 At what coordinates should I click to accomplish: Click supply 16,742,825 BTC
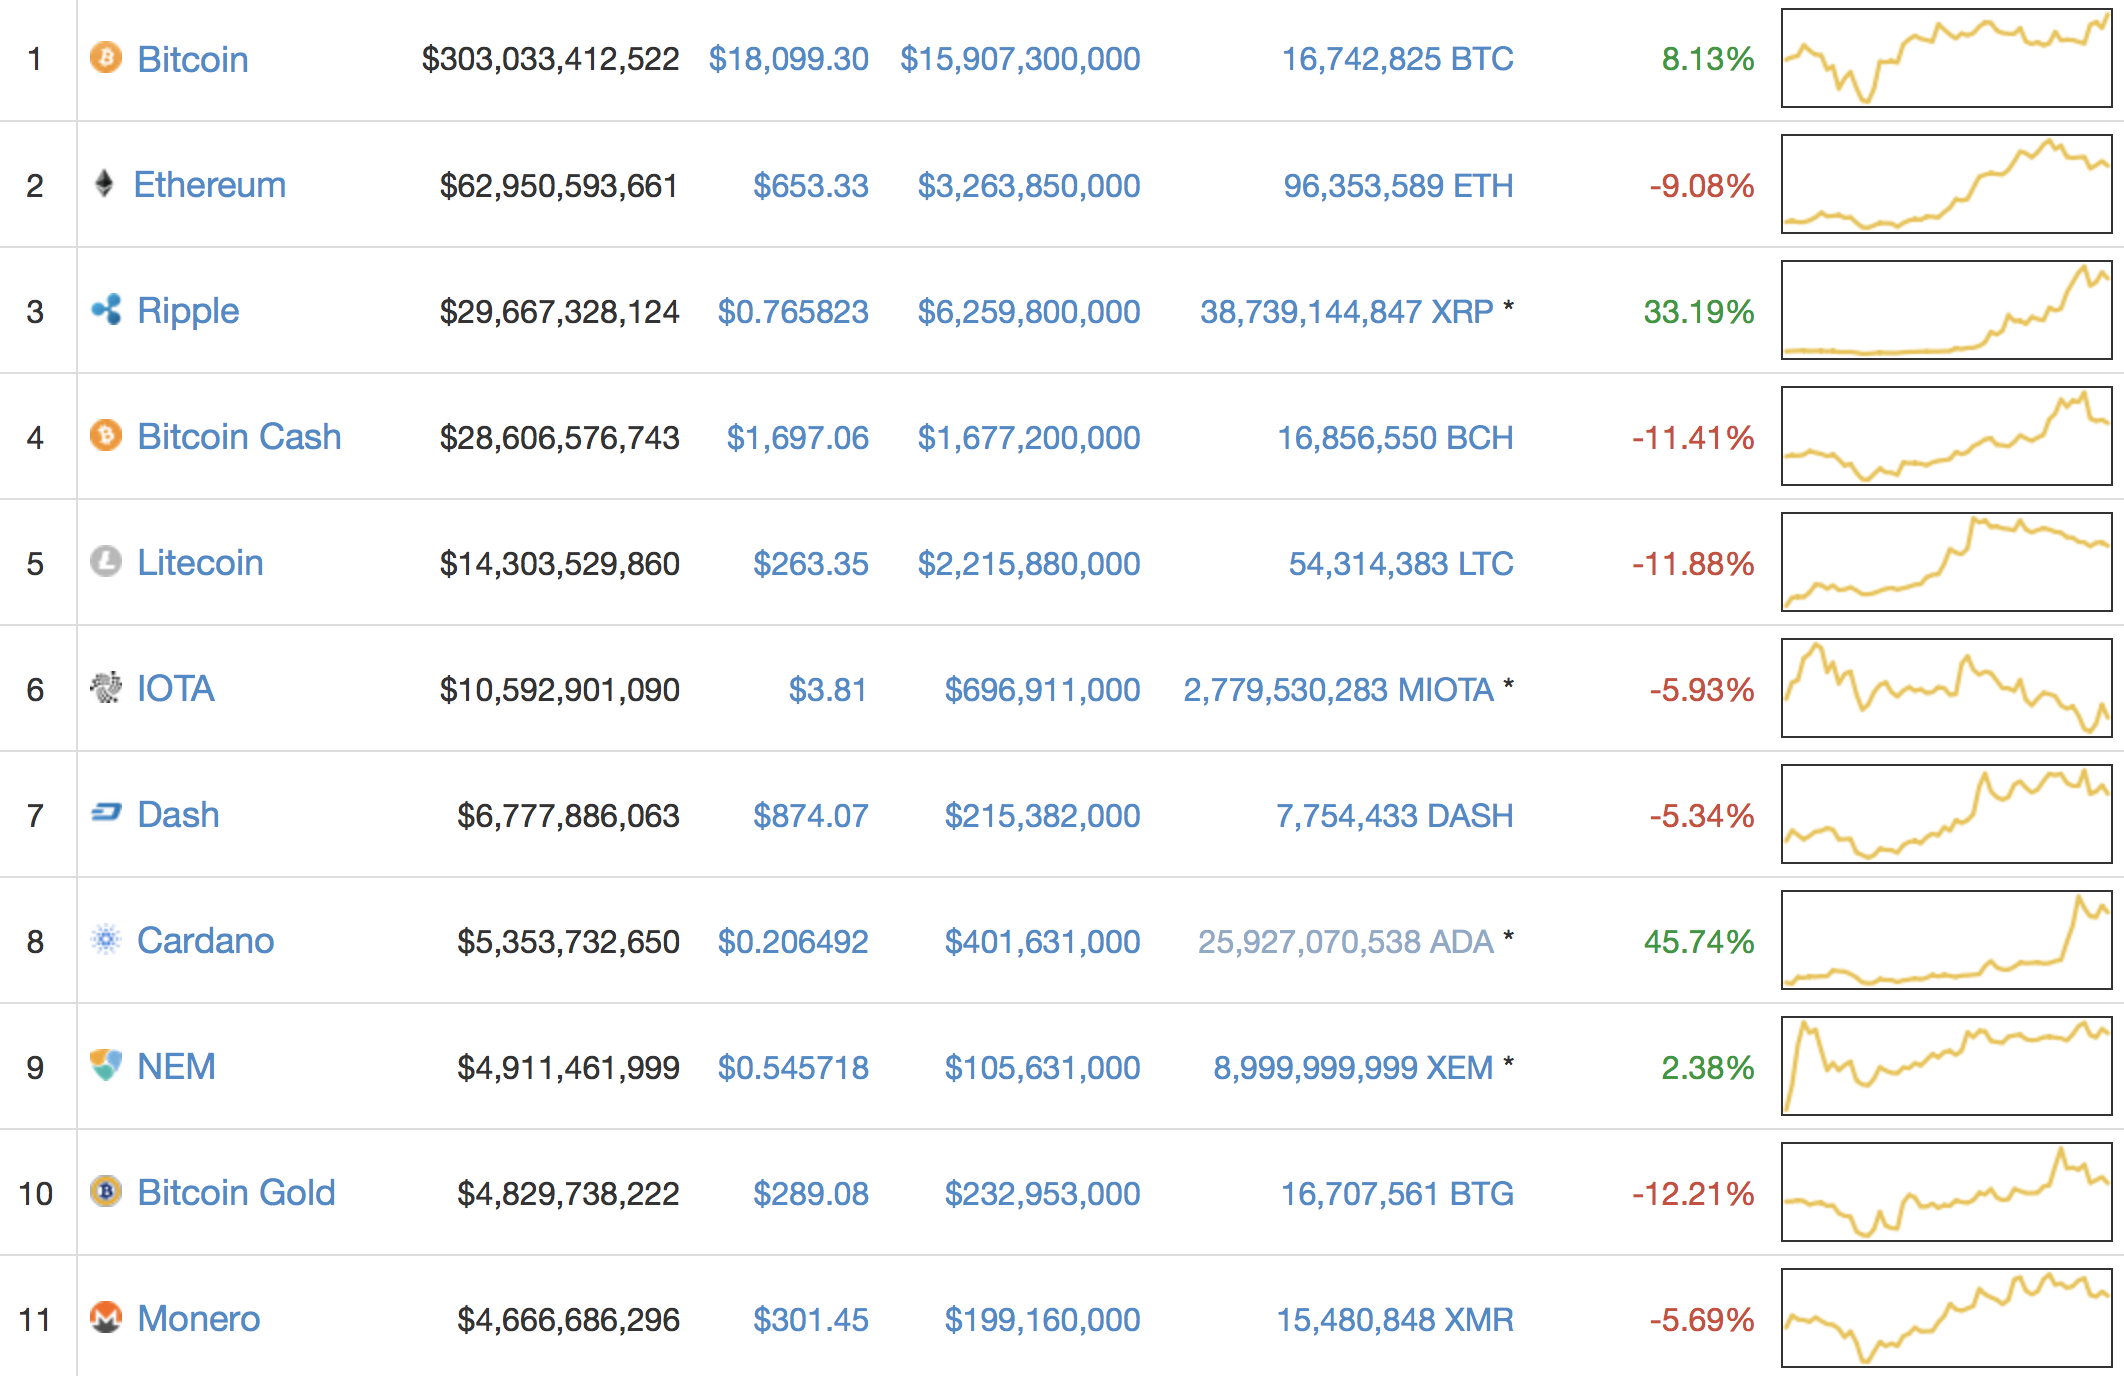coord(1398,59)
